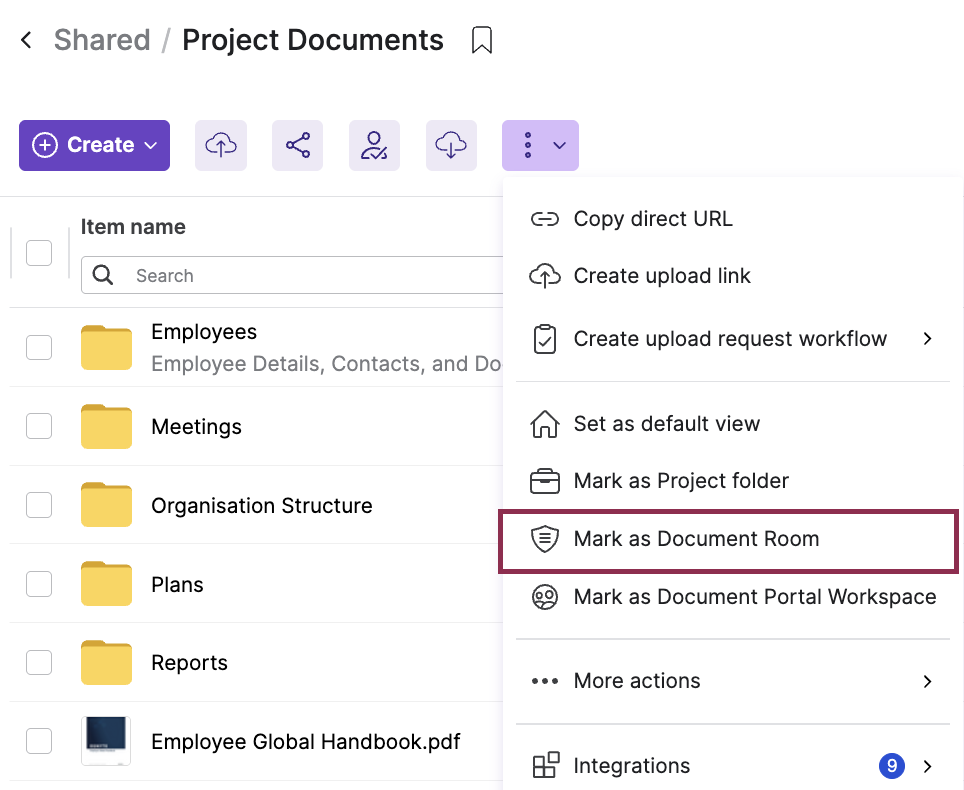Click the back arrow beside Shared breadcrumb
Viewport: 964px width, 790px height.
click(25, 39)
